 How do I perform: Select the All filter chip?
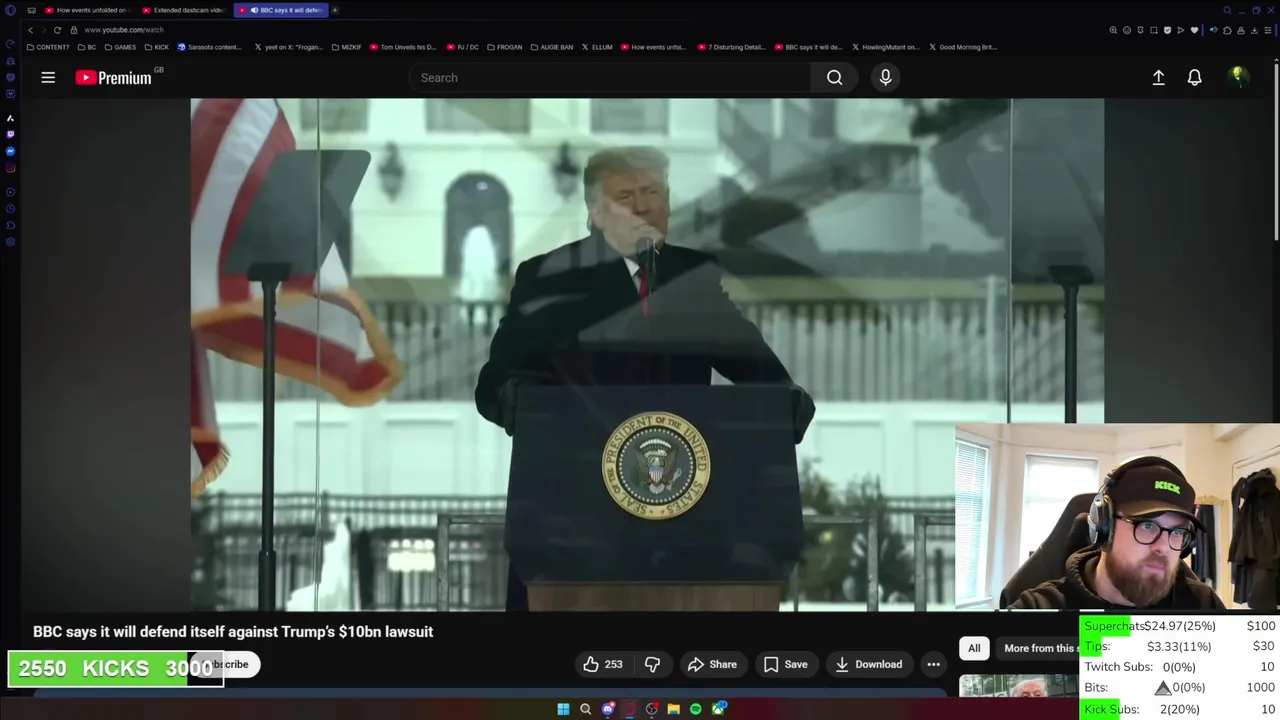pos(974,648)
